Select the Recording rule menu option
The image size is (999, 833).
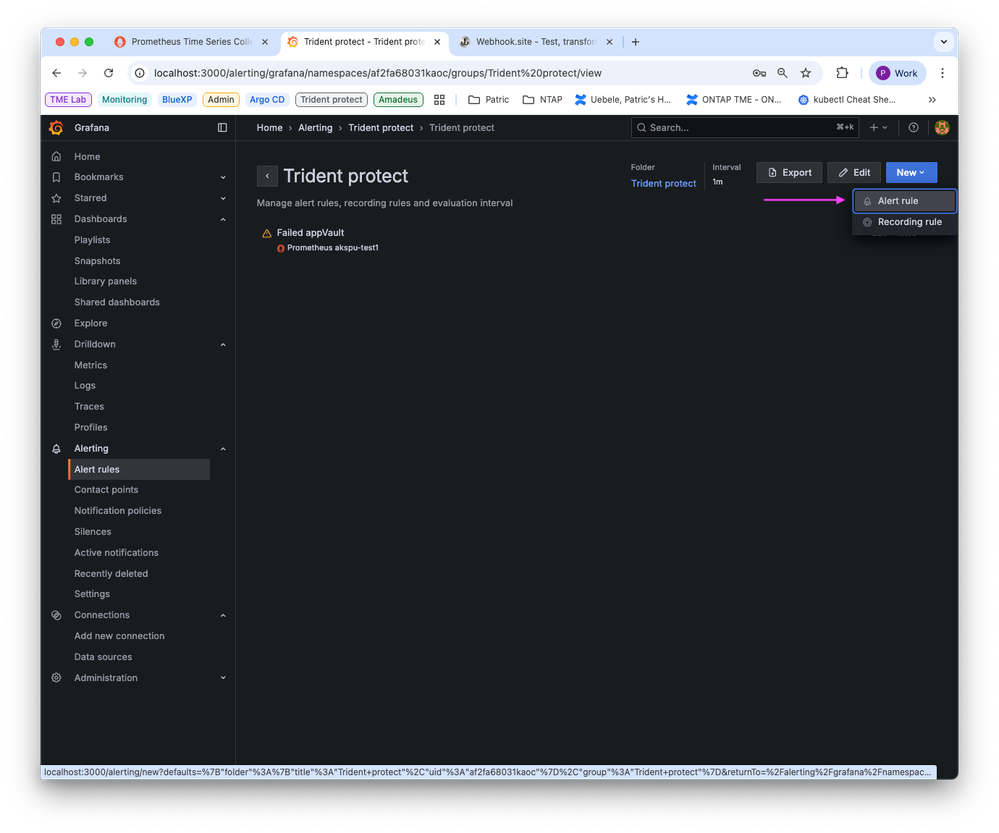tap(903, 222)
